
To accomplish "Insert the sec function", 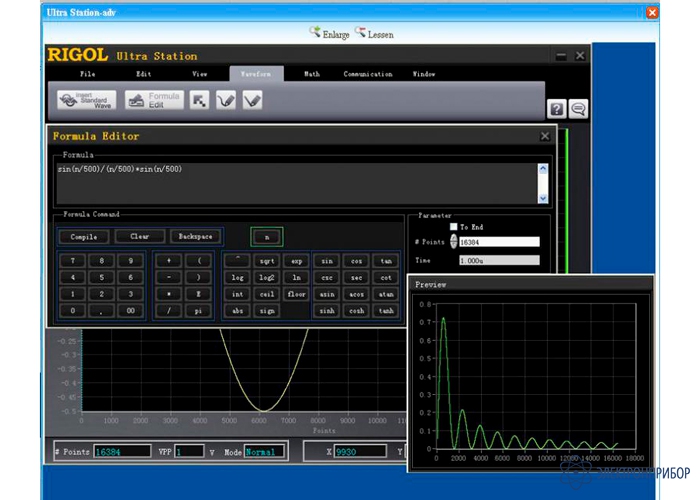I will tap(357, 278).
